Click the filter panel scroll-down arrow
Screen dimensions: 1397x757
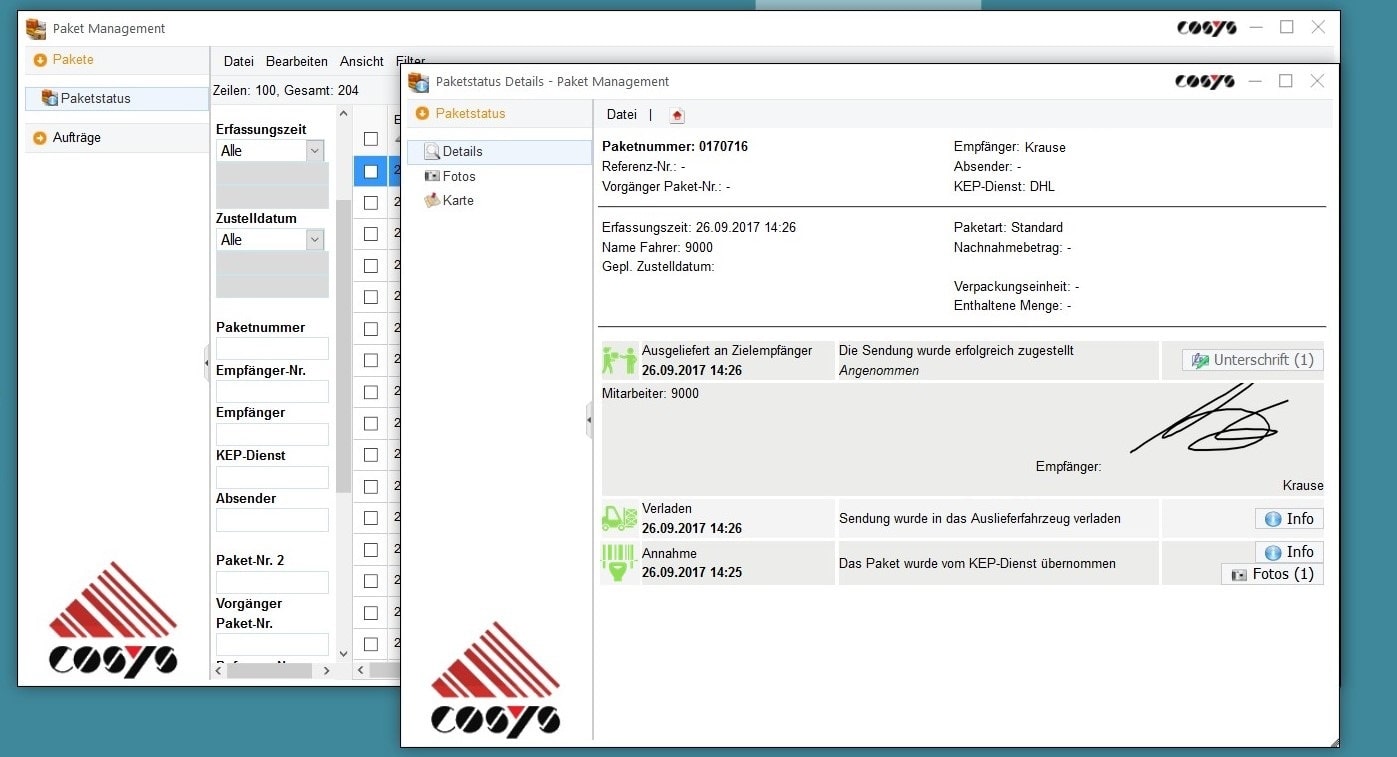point(344,653)
